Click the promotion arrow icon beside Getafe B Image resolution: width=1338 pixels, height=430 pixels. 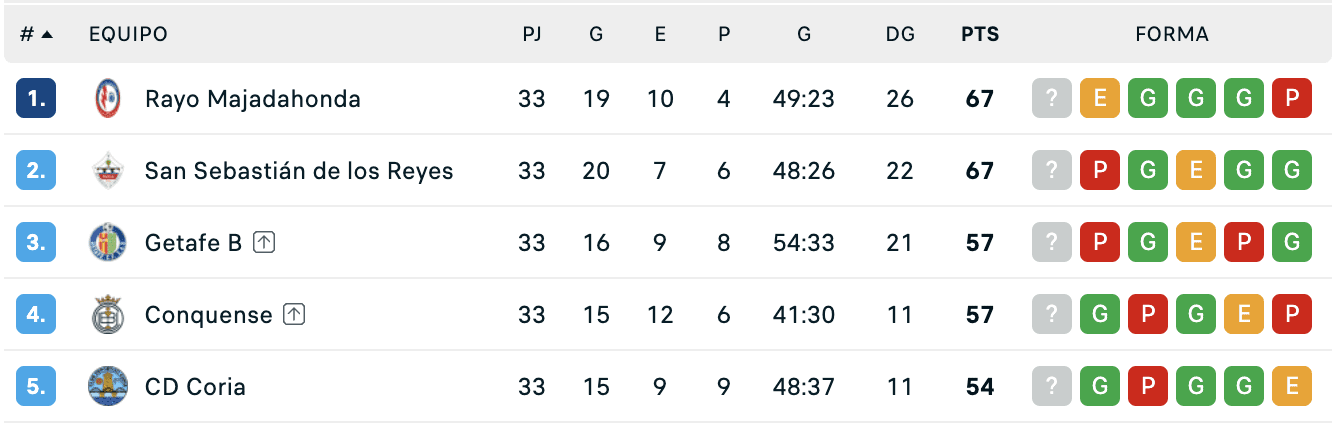263,242
